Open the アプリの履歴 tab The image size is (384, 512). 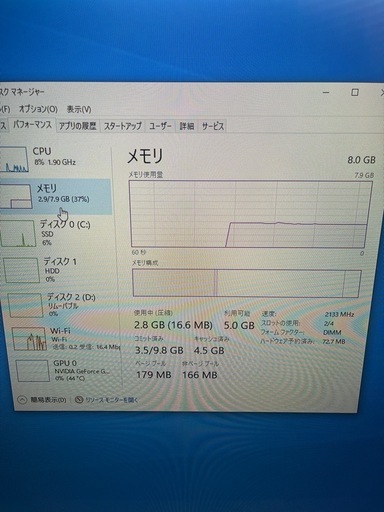click(78, 126)
